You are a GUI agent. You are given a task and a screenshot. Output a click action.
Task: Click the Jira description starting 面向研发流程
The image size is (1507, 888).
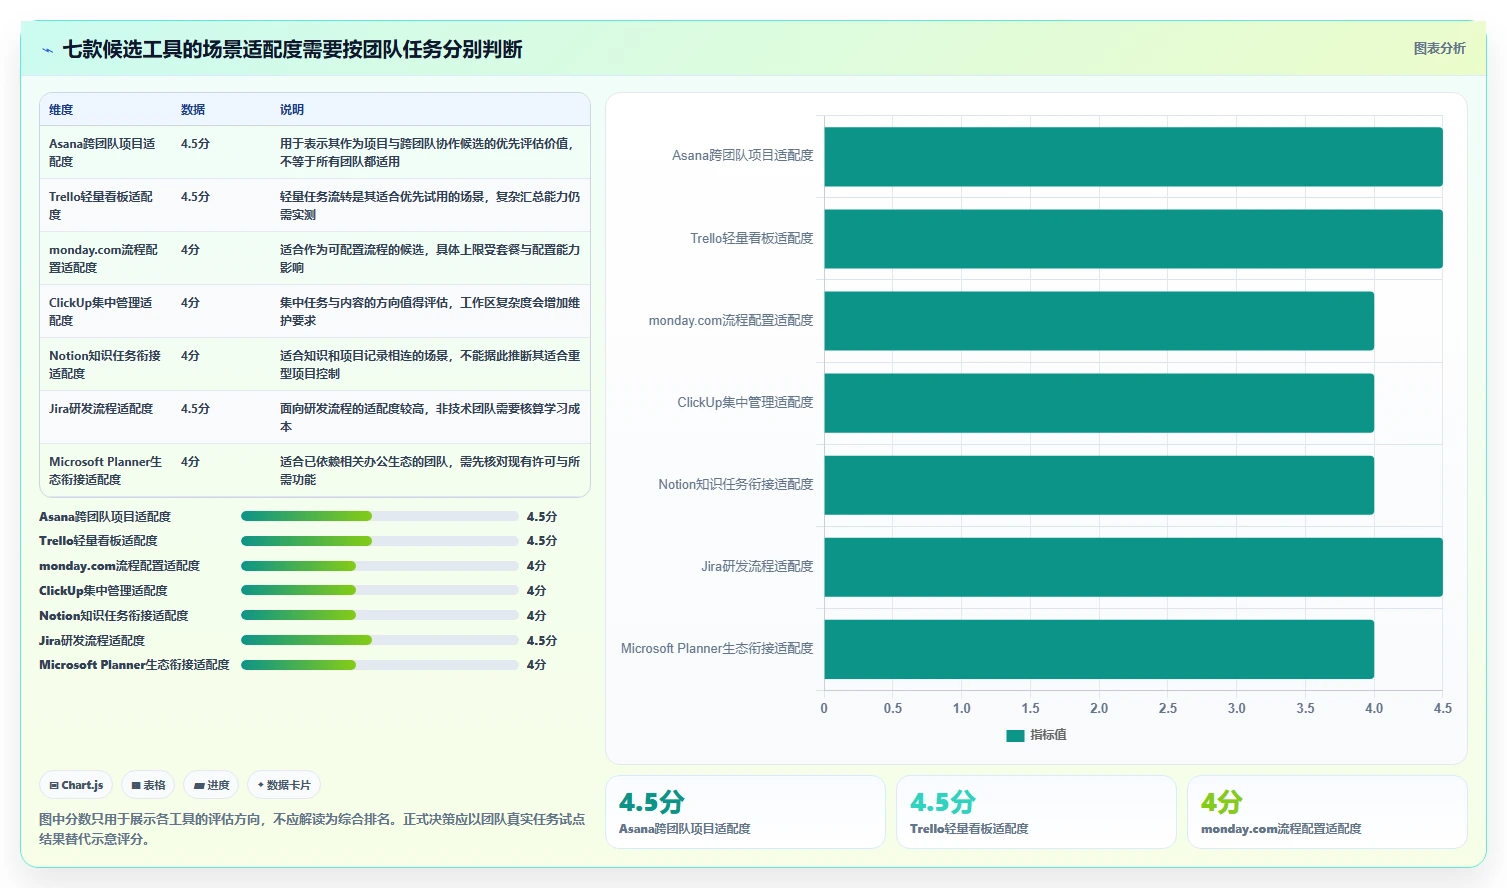click(x=430, y=417)
